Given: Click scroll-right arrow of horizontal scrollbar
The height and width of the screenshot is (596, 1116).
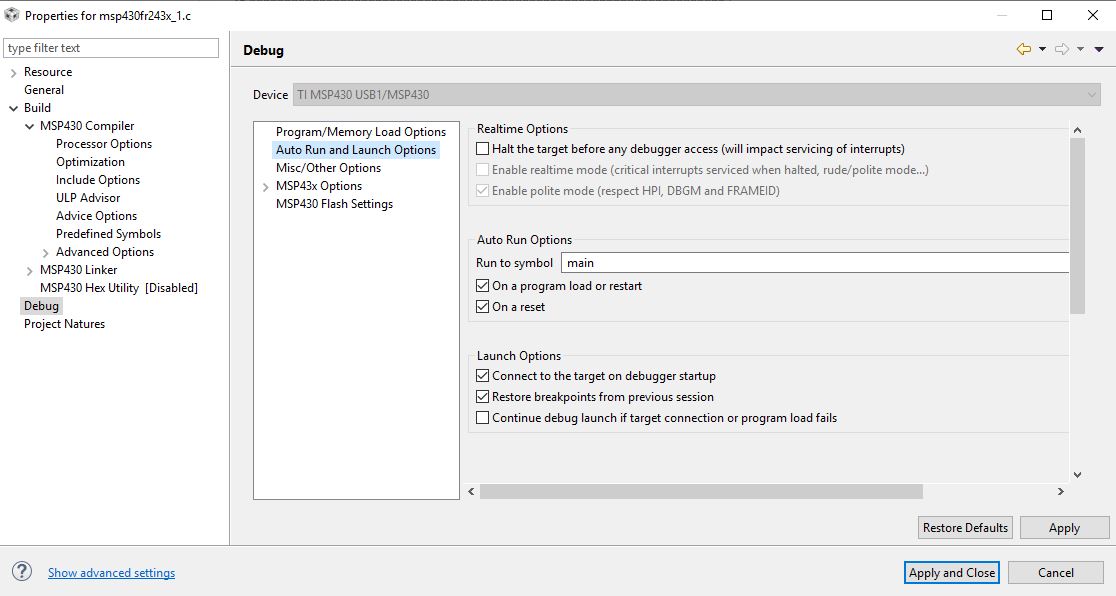Looking at the screenshot, I should [1061, 491].
